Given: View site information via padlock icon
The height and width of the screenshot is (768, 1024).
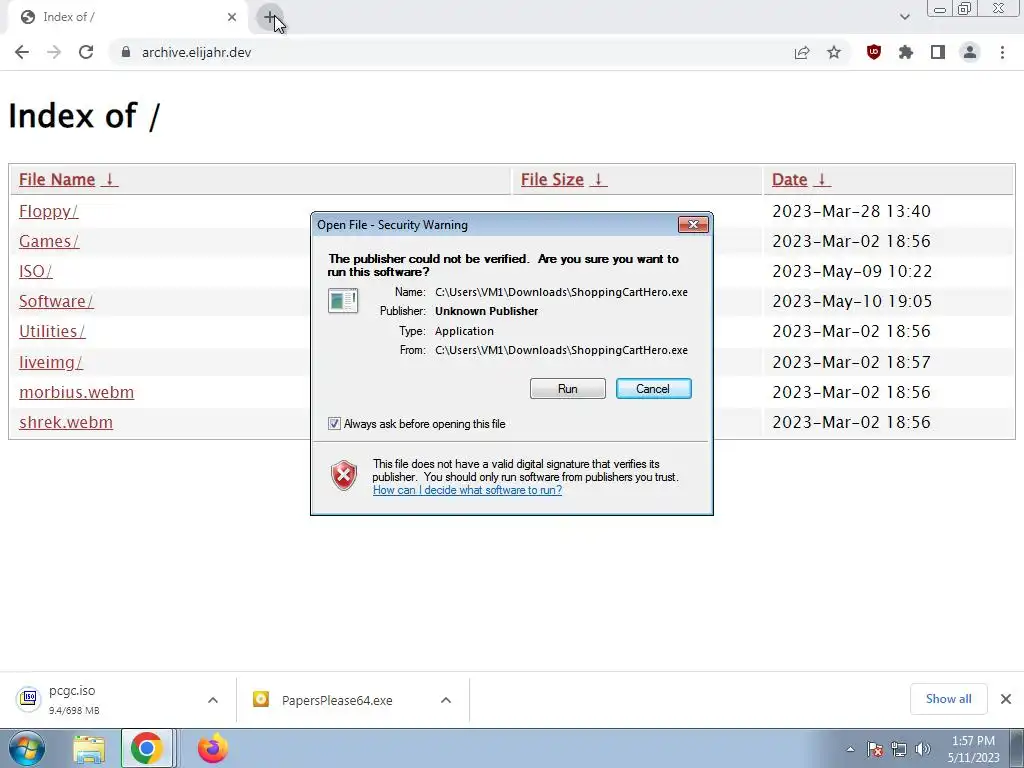Looking at the screenshot, I should [x=126, y=52].
